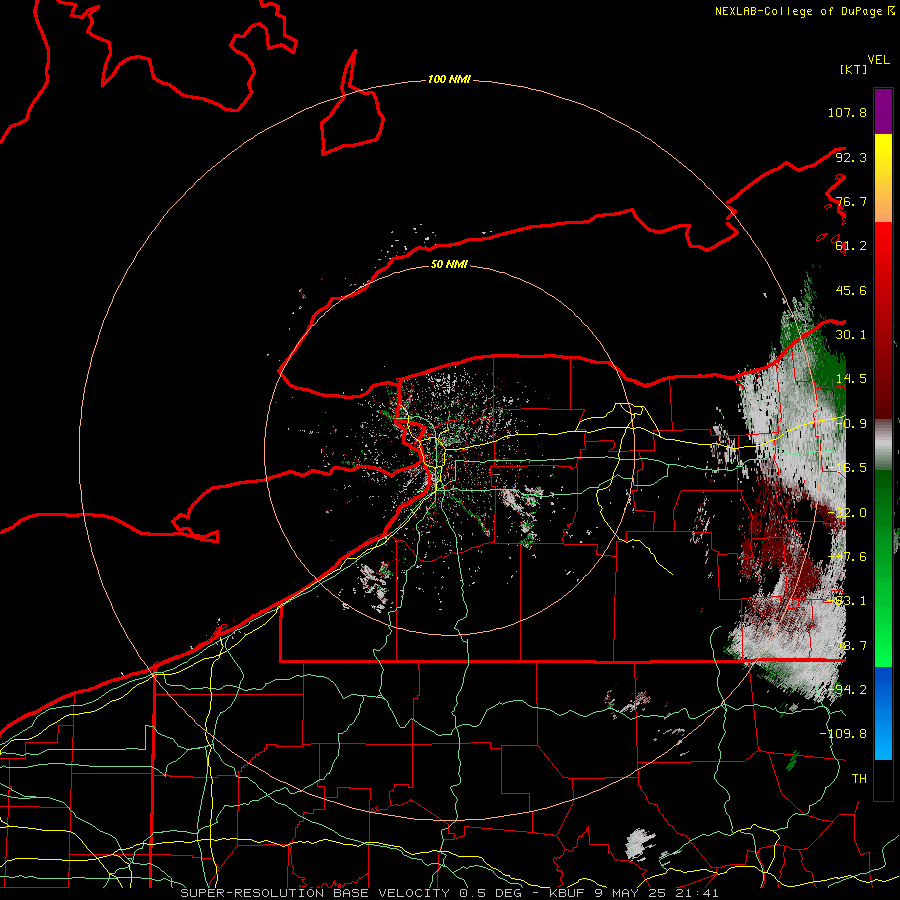The height and width of the screenshot is (900, 900).
Task: Click the -0.9 legend value
Action: [851, 424]
